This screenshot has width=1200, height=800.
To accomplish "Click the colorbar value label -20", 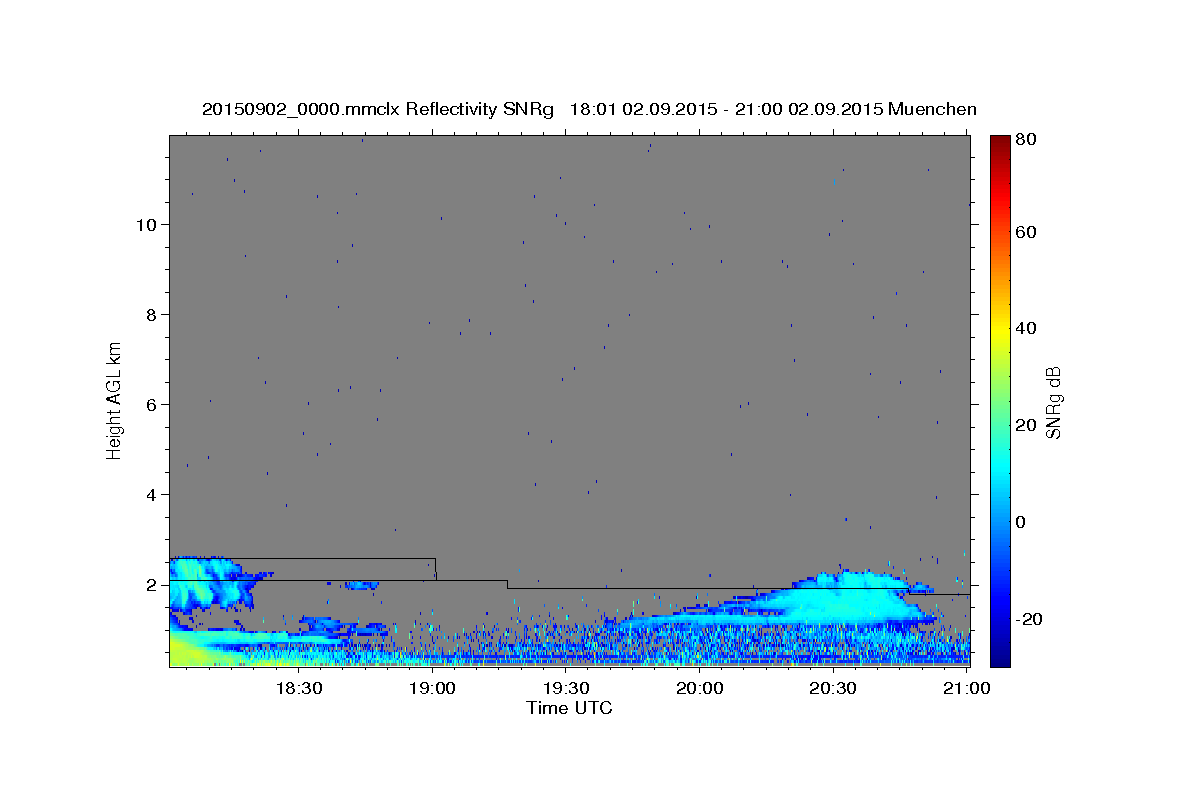I will [x=1030, y=619].
